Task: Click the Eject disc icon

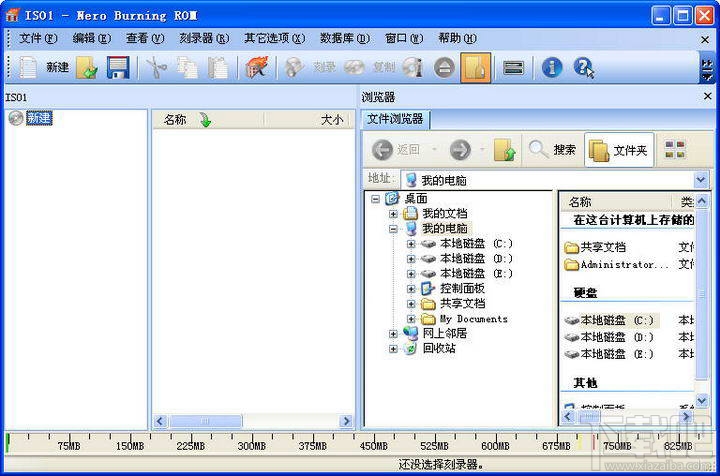Action: (x=444, y=68)
